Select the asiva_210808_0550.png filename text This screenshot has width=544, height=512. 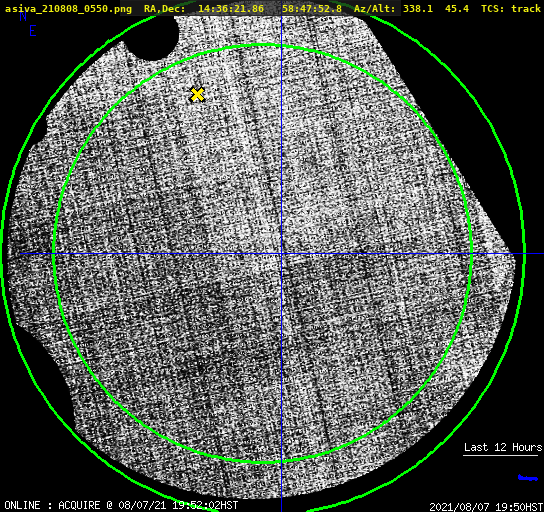pos(68,9)
